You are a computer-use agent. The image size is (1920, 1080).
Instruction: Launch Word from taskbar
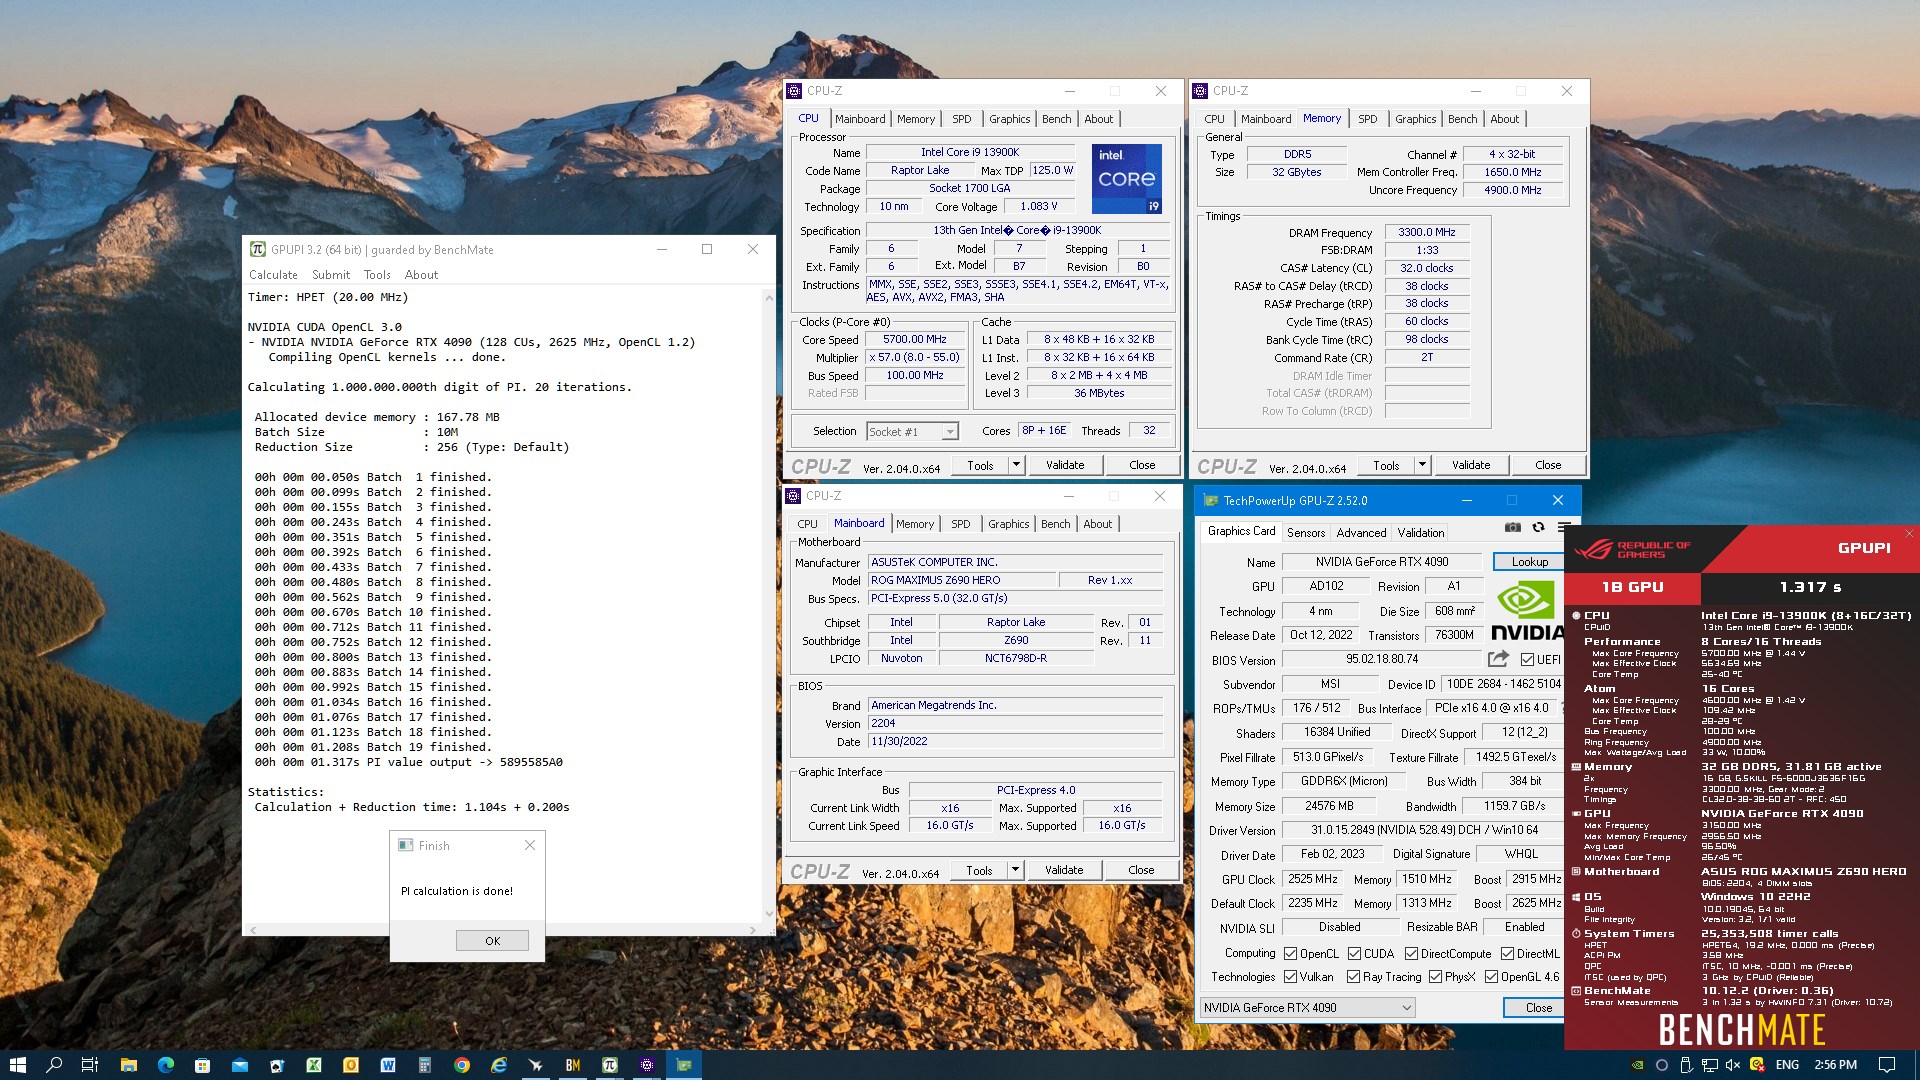pyautogui.click(x=387, y=1065)
